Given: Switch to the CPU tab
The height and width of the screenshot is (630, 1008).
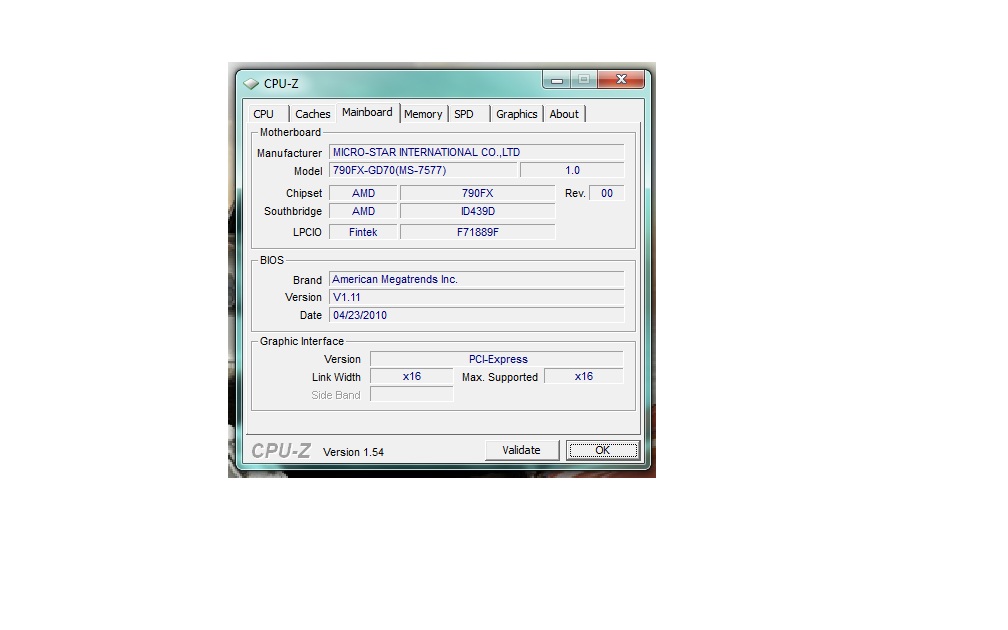Looking at the screenshot, I should 264,114.
